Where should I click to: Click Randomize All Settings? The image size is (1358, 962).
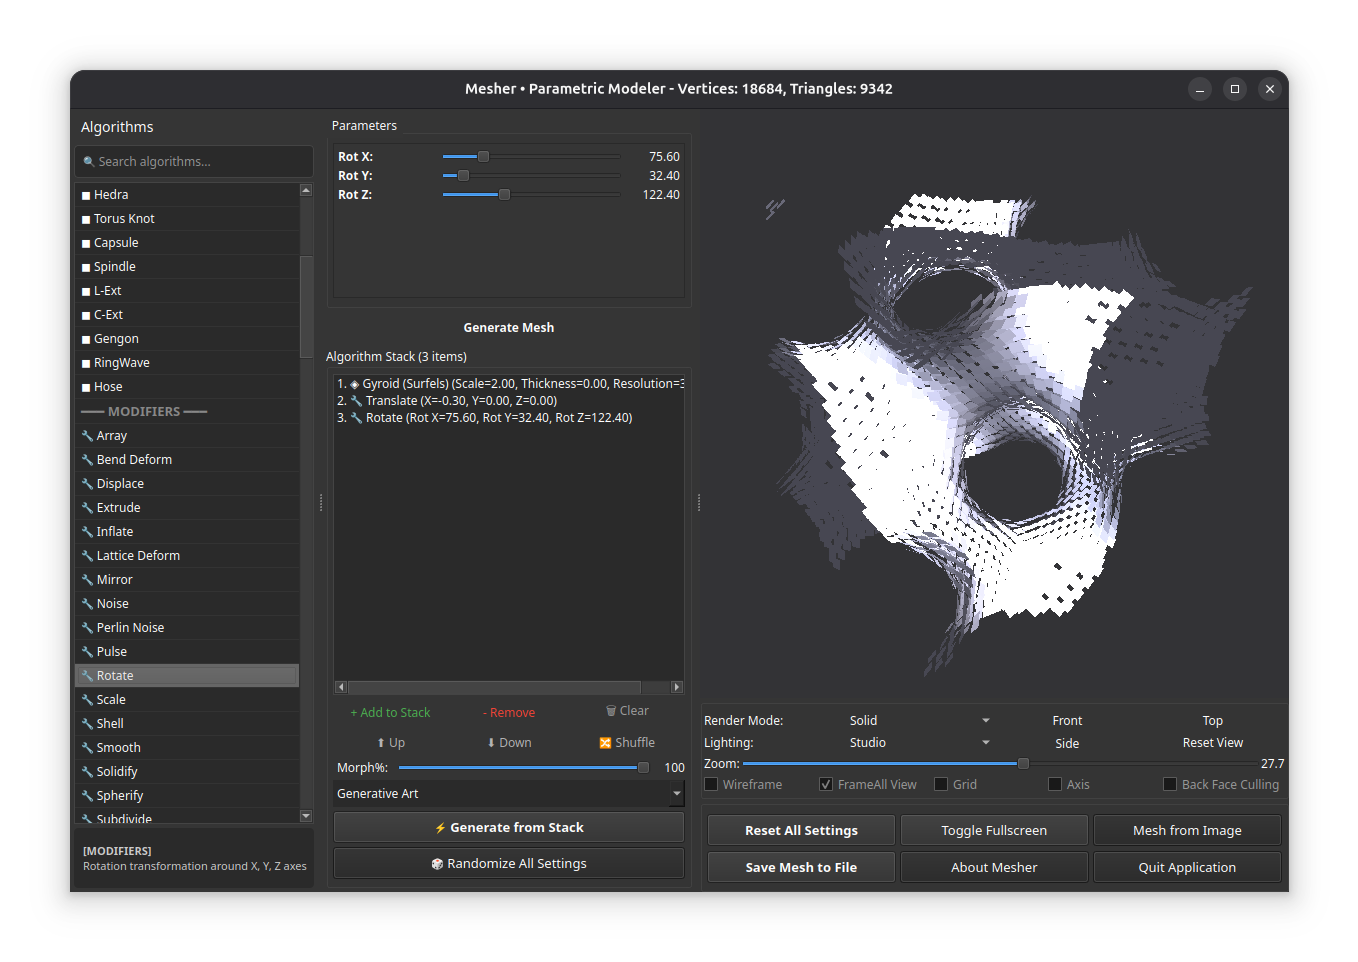pyautogui.click(x=508, y=862)
